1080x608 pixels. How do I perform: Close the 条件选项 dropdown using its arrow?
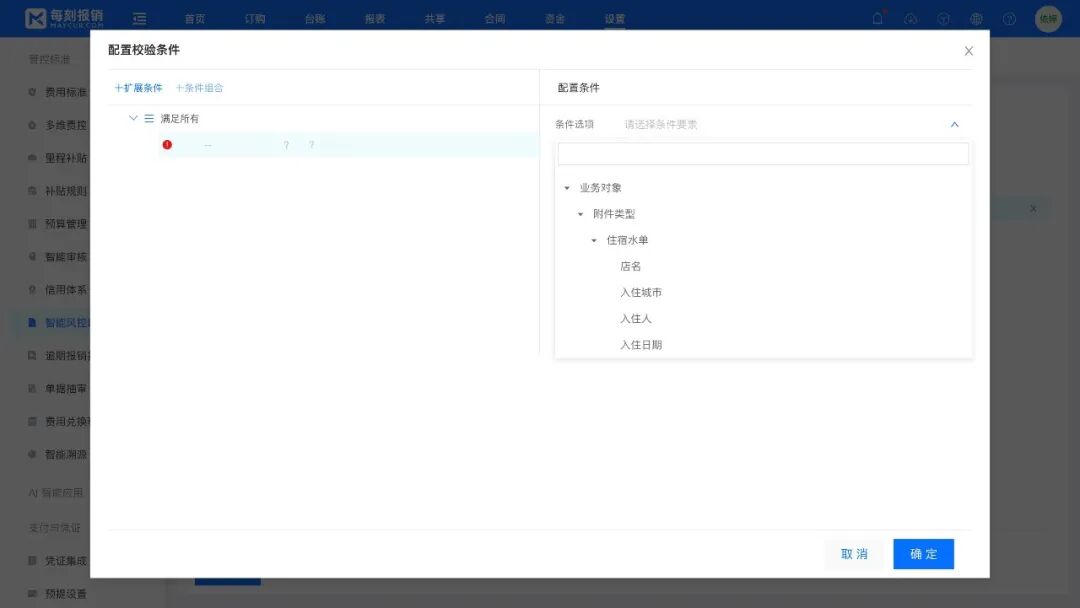[x=954, y=125]
